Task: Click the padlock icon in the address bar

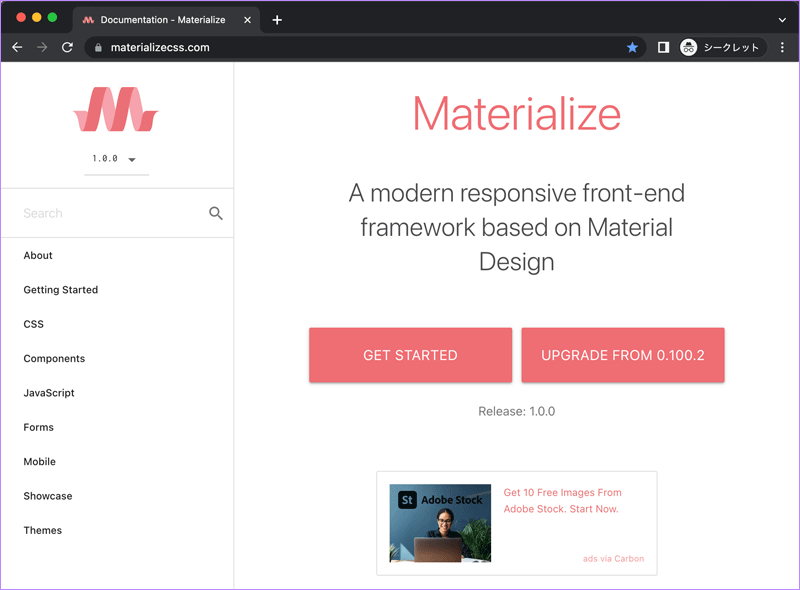Action: [97, 47]
